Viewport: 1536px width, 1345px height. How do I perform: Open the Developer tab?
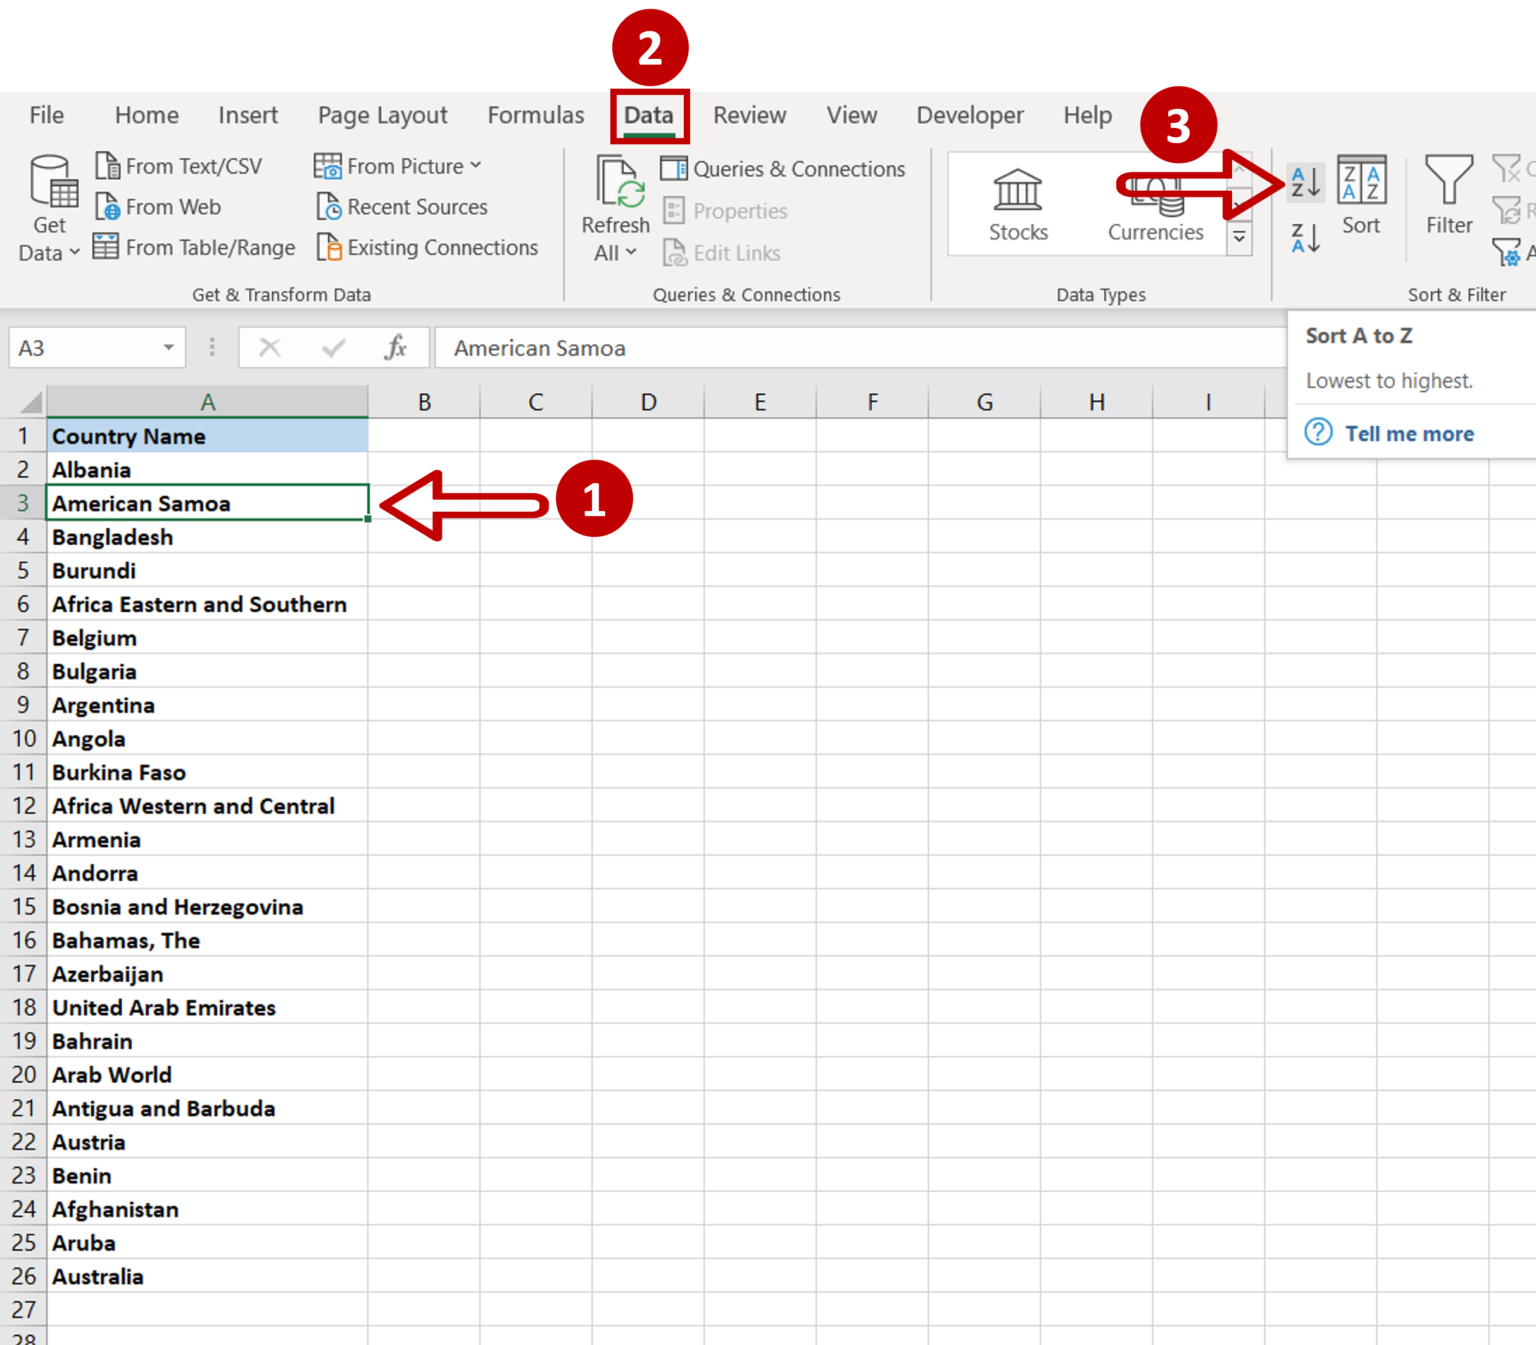tap(969, 115)
